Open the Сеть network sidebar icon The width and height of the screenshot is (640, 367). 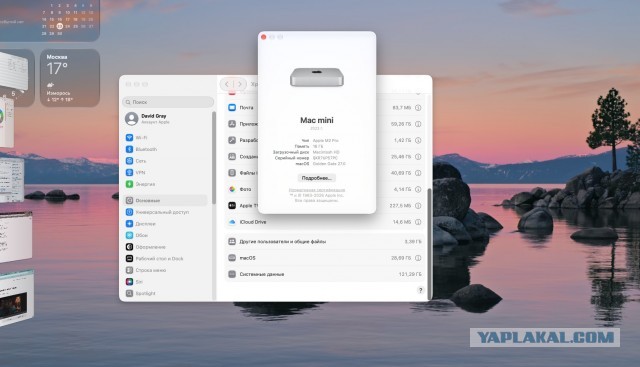point(129,161)
